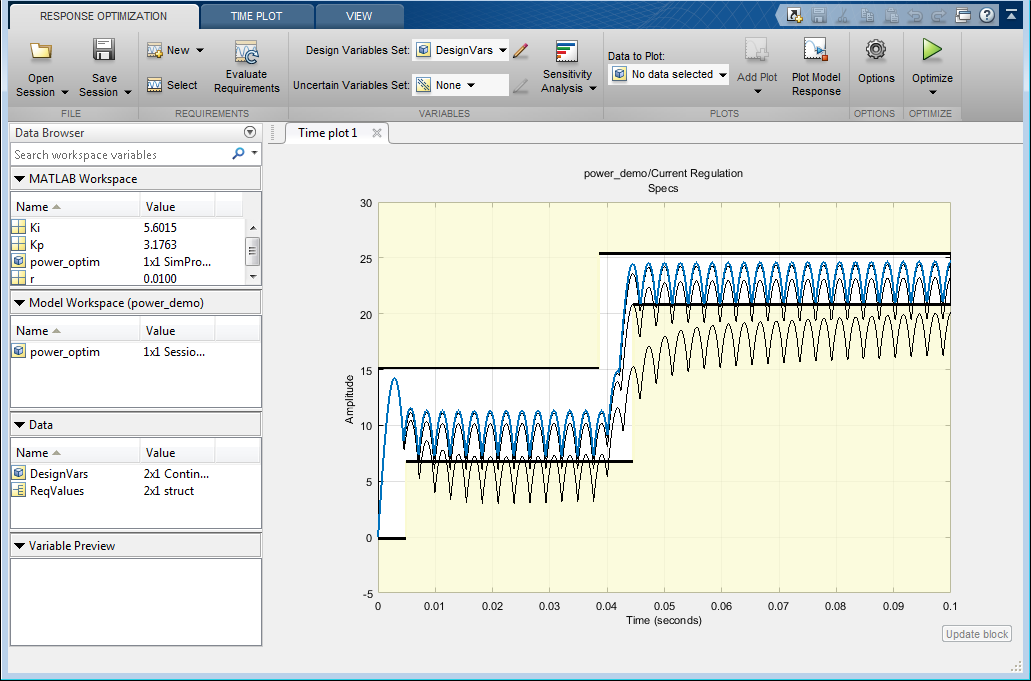Open the Options gear
The image size is (1031, 681).
pyautogui.click(x=876, y=50)
